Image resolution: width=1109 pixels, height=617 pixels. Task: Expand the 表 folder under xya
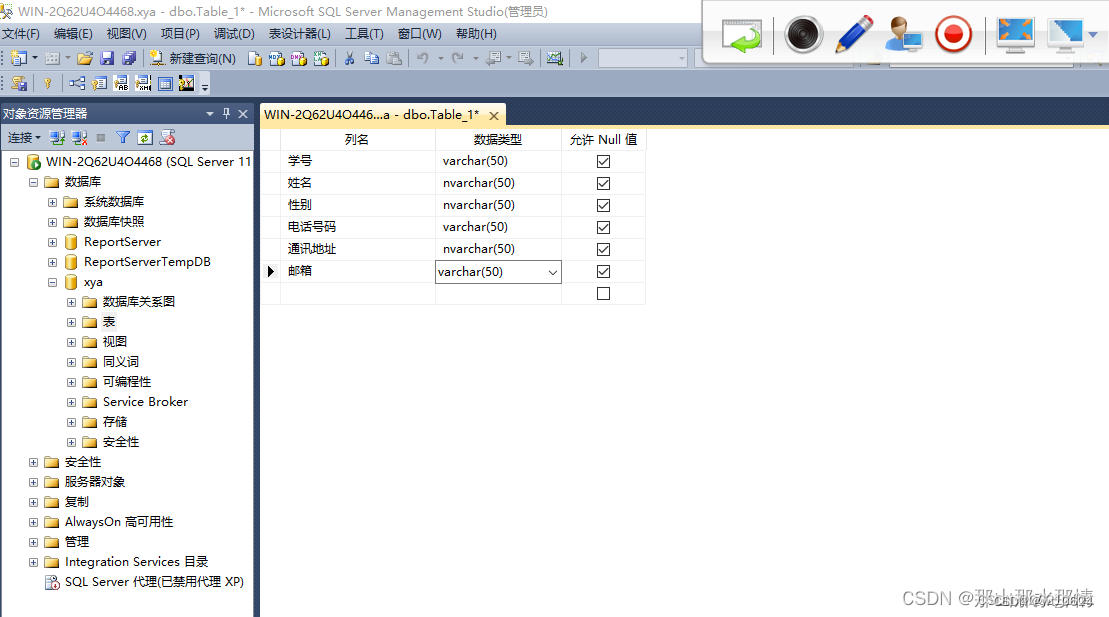tap(71, 322)
